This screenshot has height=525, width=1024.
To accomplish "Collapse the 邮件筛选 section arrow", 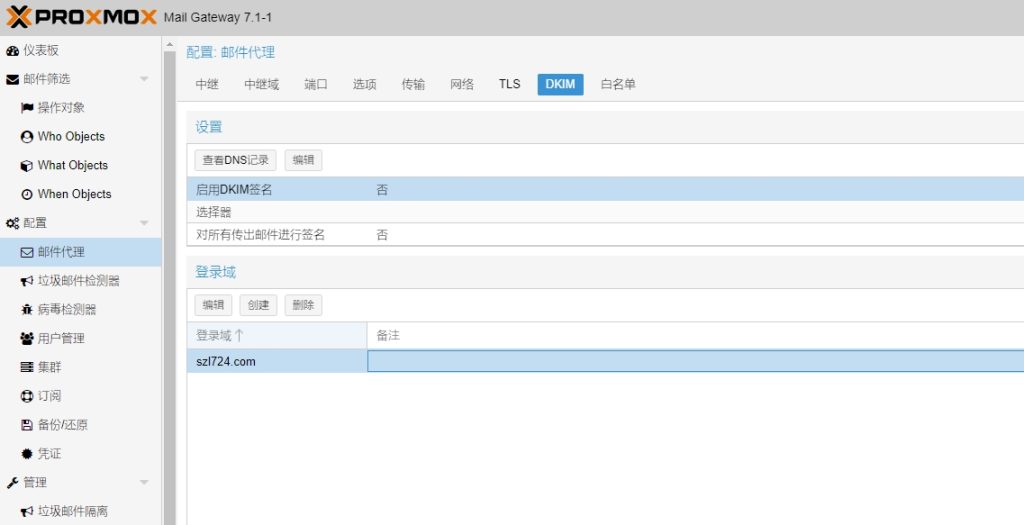I will 144,79.
